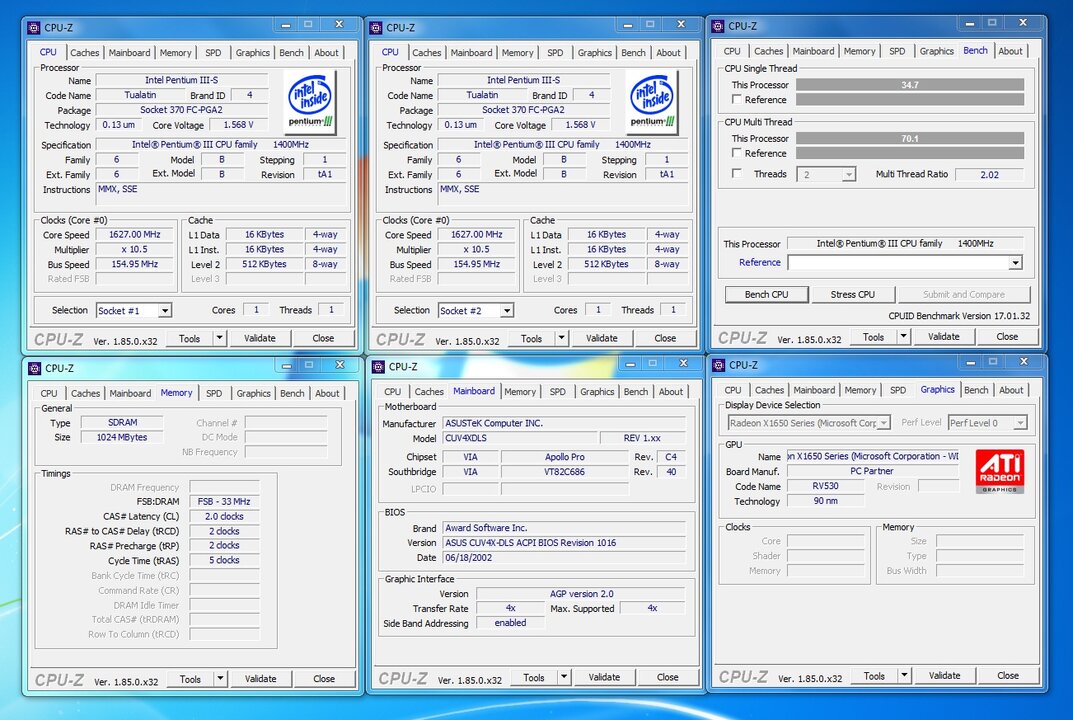Tick the CPU Multi Thread Reference checkbox
This screenshot has height=720, width=1073.
click(x=736, y=153)
